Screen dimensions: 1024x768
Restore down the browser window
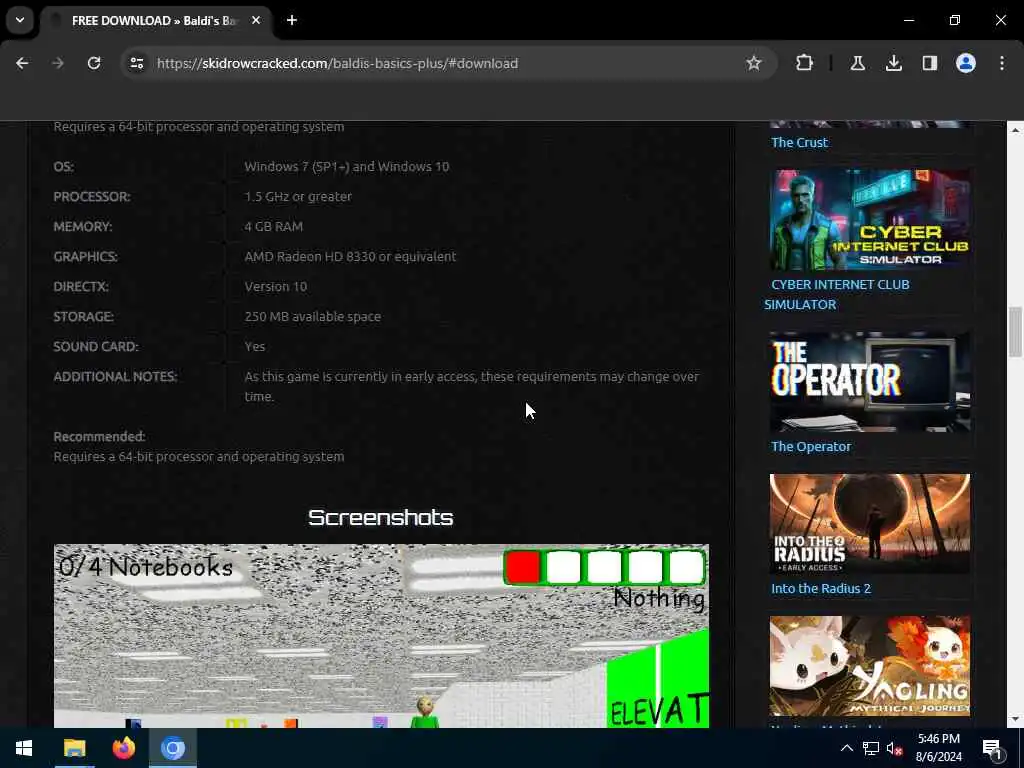click(955, 20)
